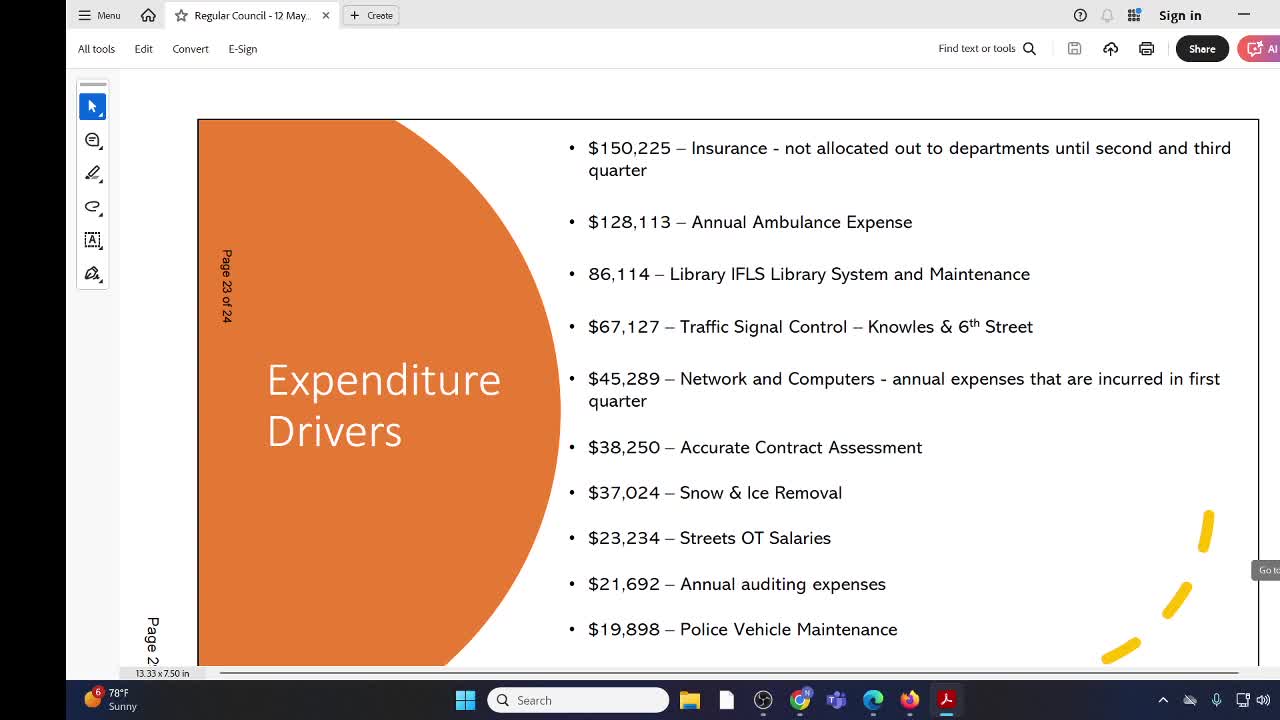Open the notifications bell
The width and height of the screenshot is (1280, 720).
[x=1107, y=15]
